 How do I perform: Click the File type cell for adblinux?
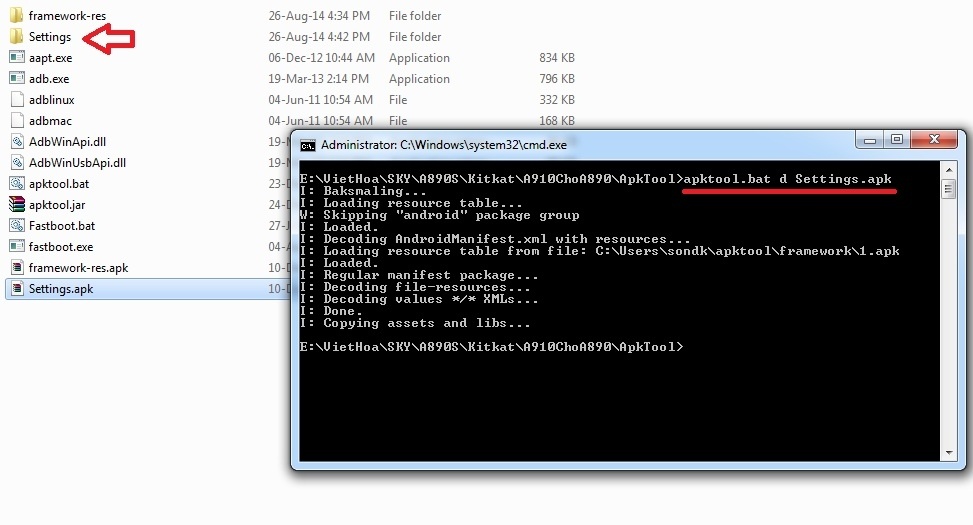point(398,99)
